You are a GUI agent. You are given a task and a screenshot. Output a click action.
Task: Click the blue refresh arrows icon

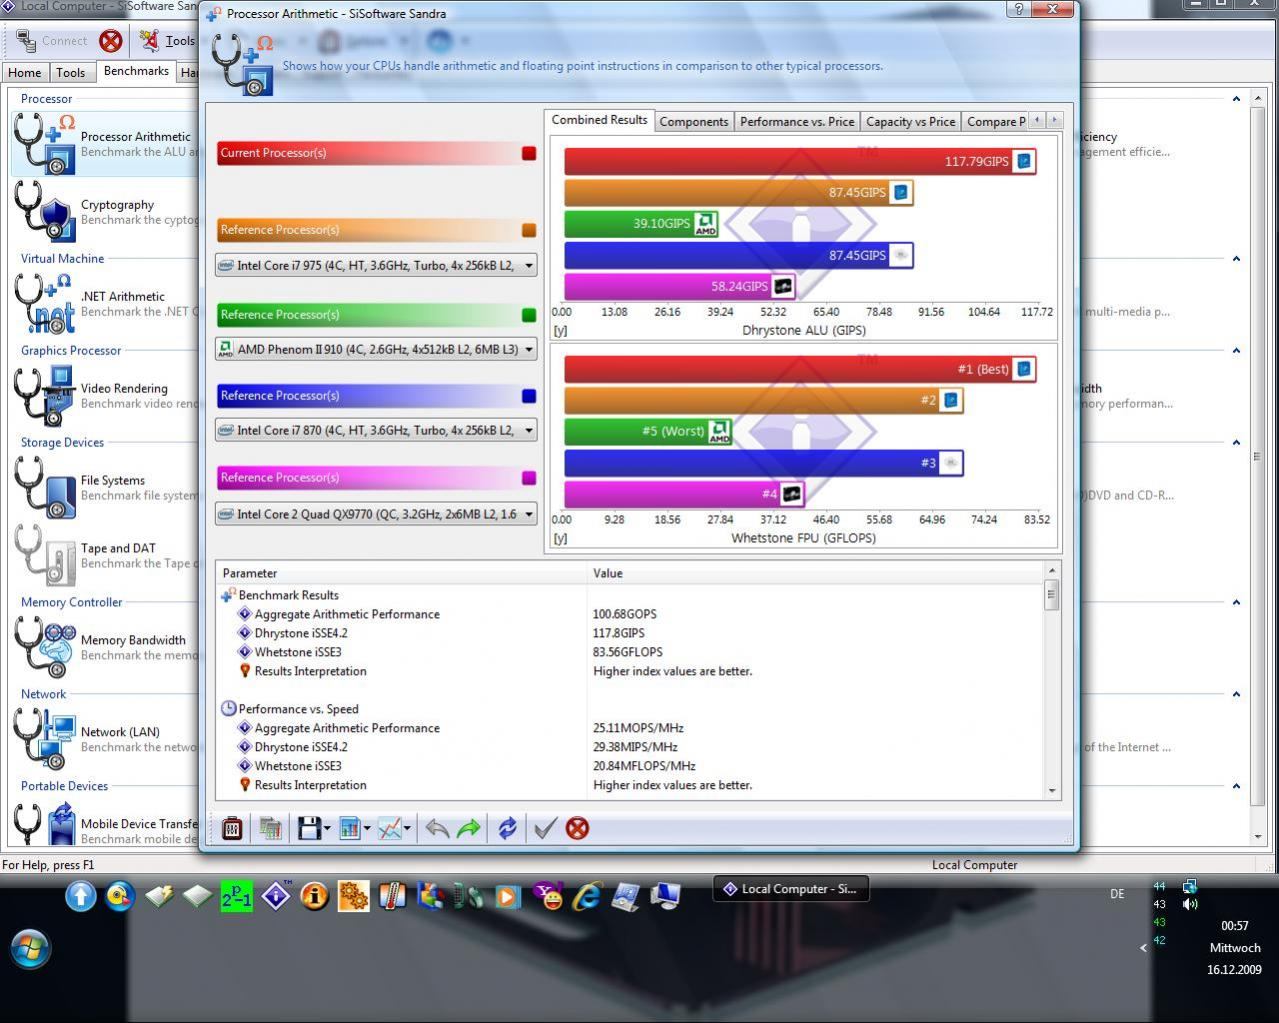tap(508, 828)
